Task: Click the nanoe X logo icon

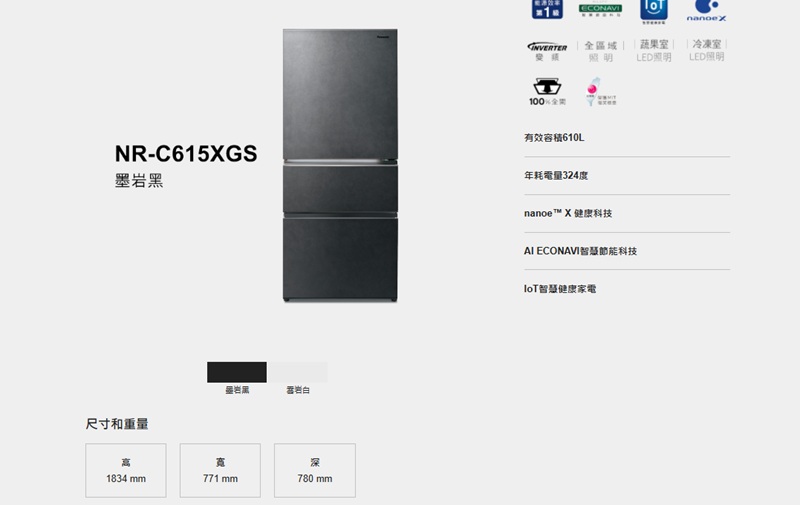Action: coord(706,11)
